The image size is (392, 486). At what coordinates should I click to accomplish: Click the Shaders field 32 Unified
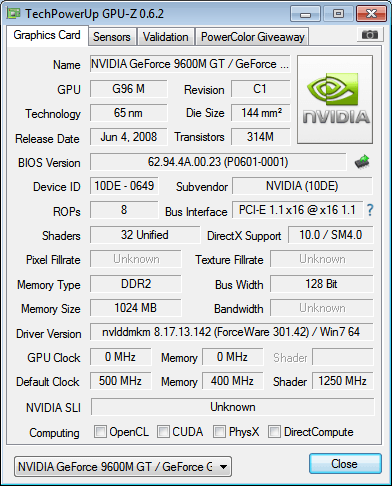pos(145,235)
